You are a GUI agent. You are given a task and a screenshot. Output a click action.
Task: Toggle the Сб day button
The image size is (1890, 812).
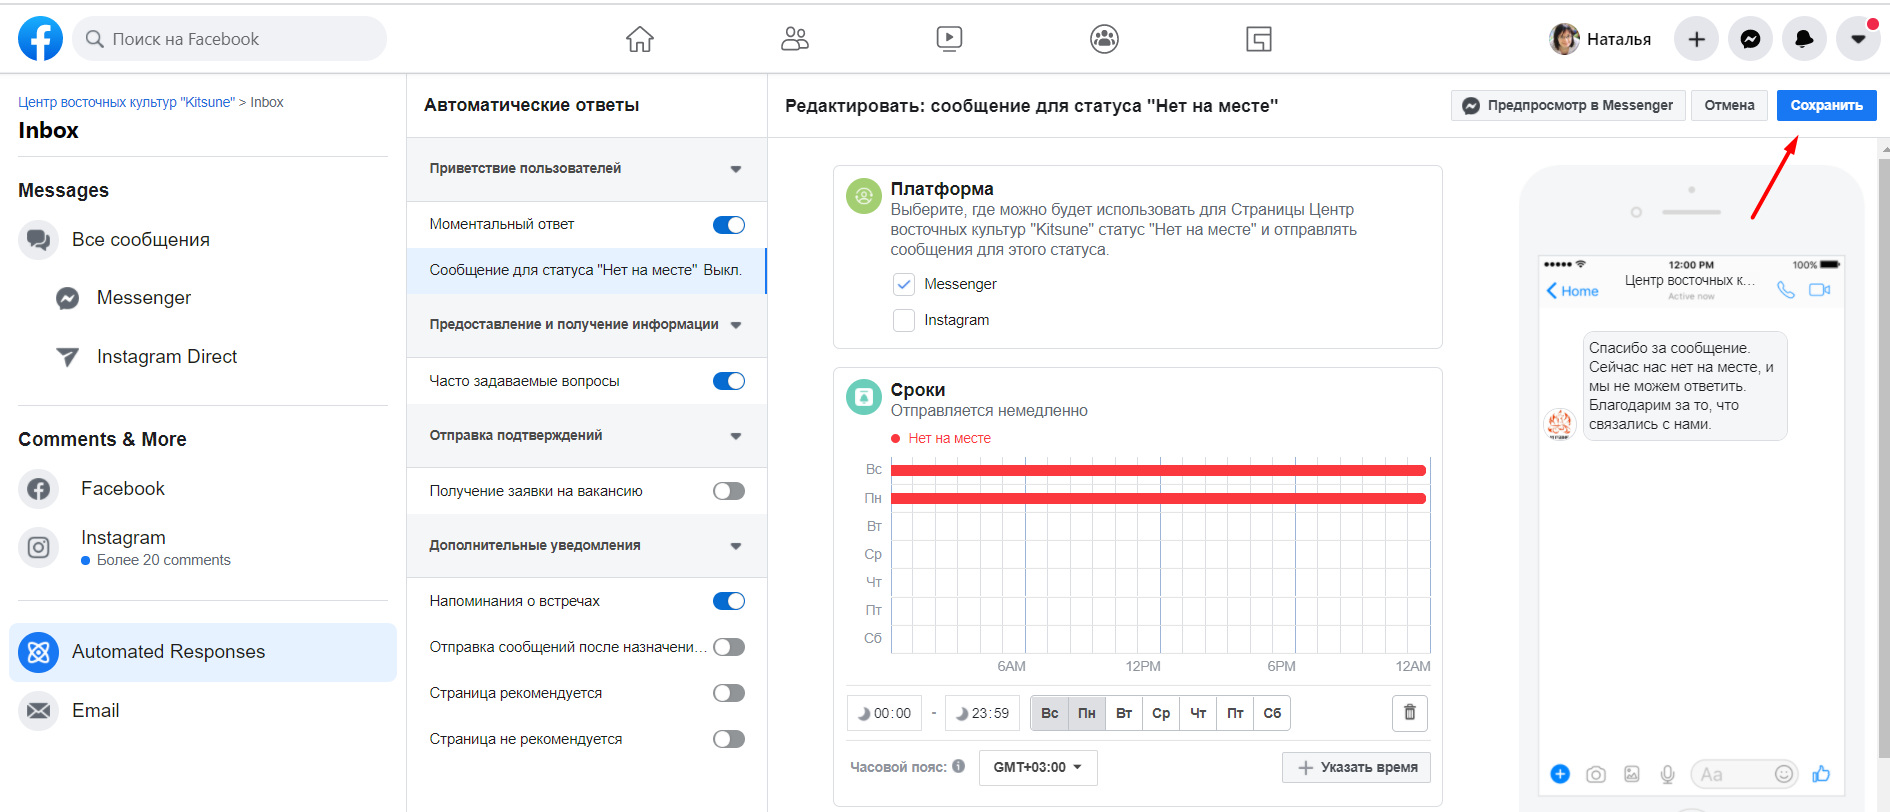point(1272,714)
